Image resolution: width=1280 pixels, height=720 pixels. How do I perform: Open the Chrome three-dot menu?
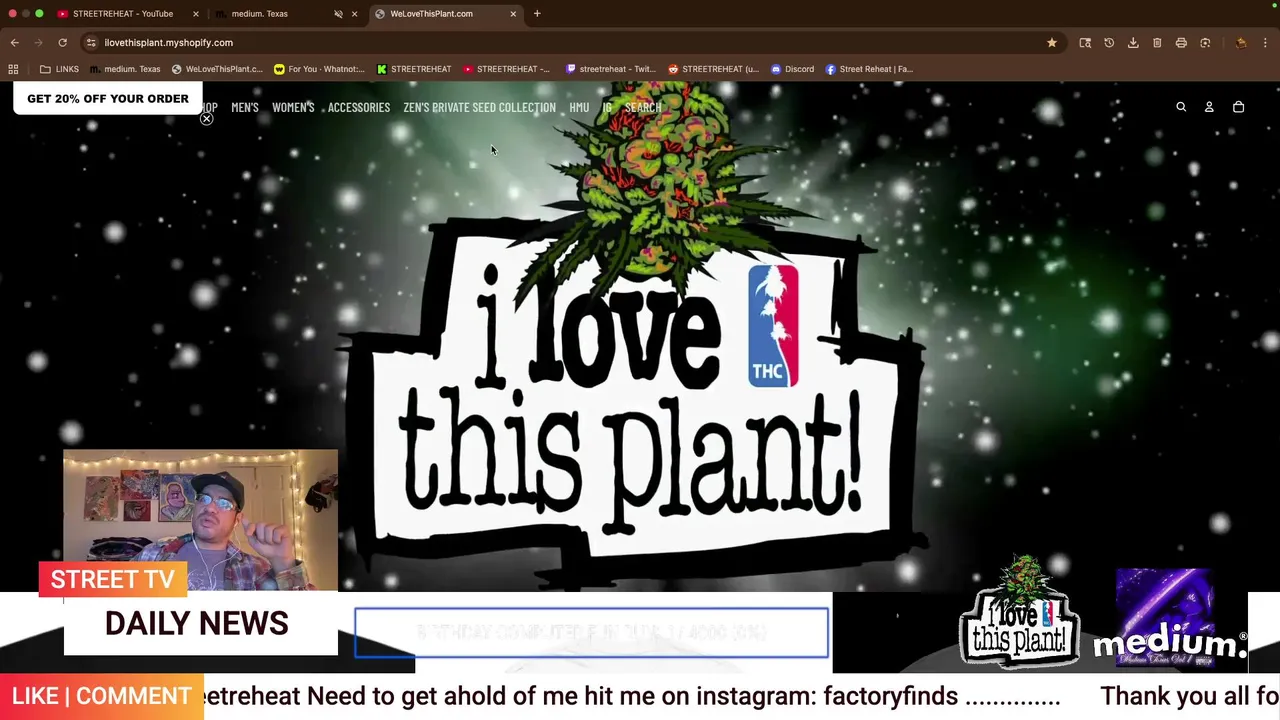click(1266, 43)
